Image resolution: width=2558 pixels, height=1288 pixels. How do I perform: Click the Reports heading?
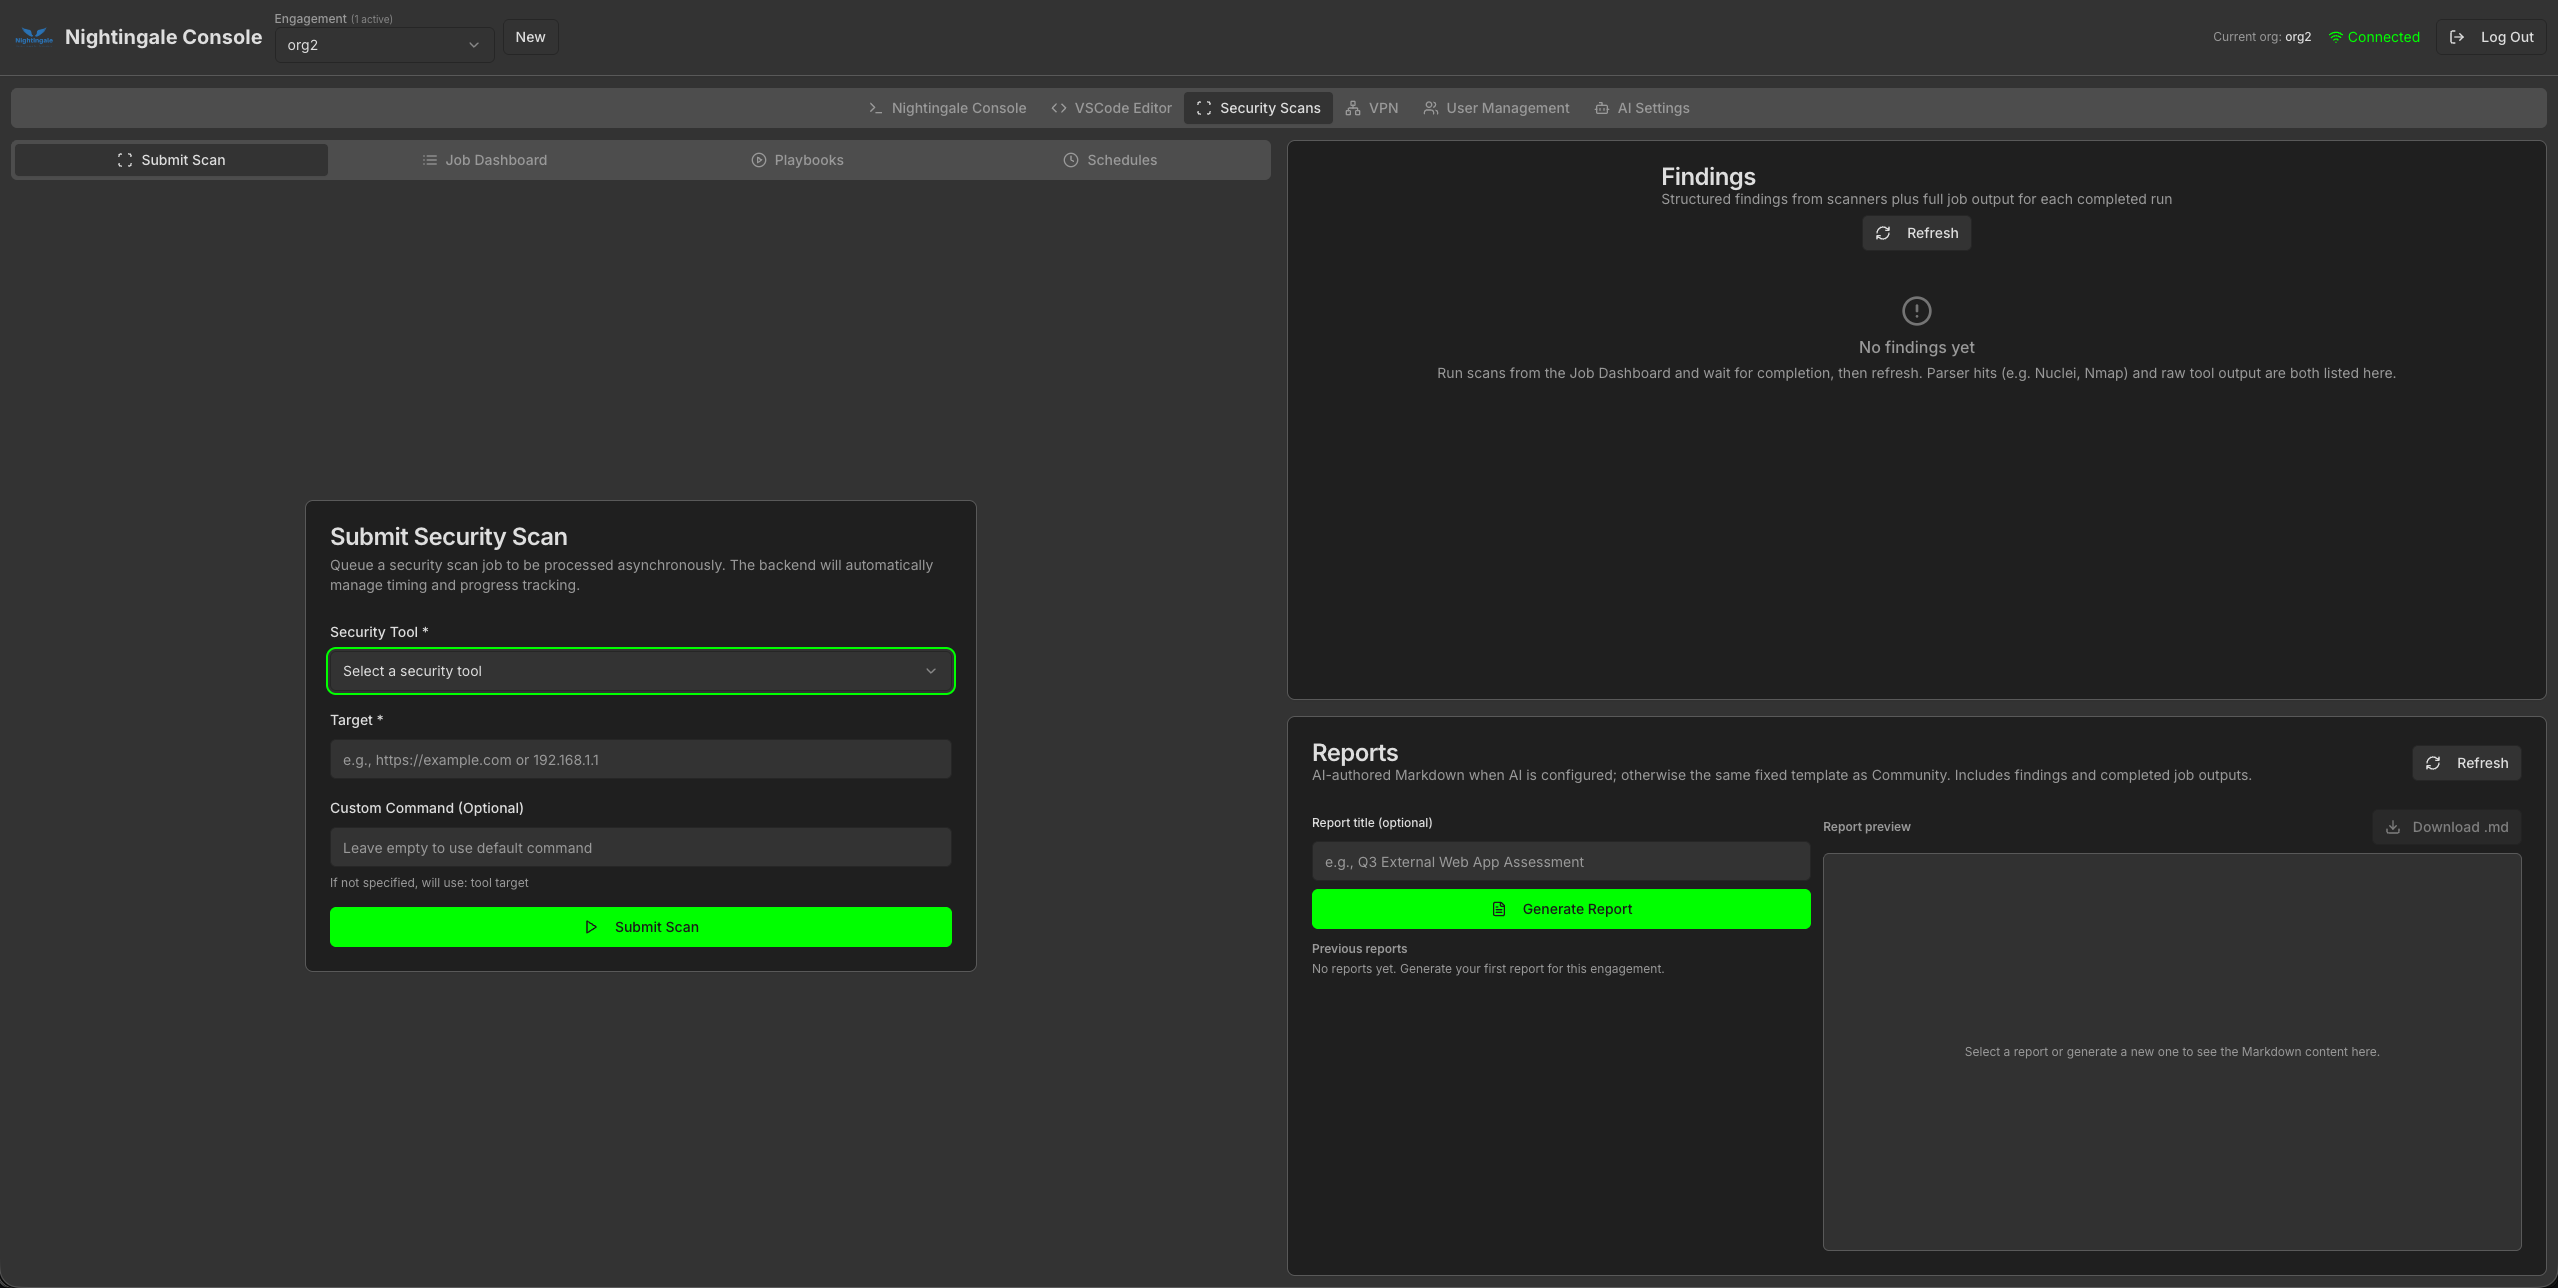point(1354,753)
